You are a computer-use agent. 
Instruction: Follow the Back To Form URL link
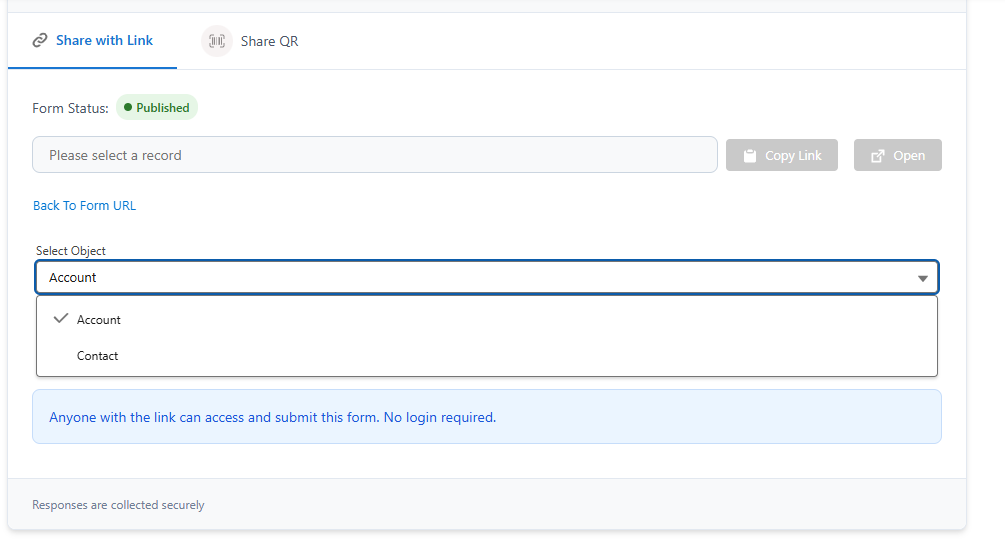(x=85, y=206)
